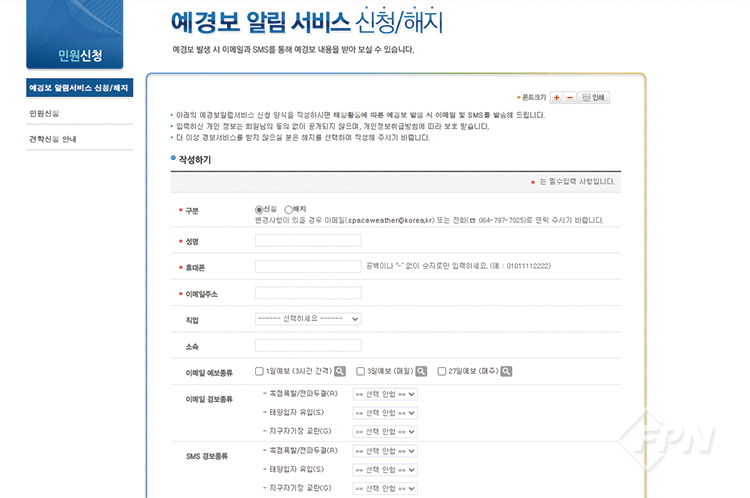The width and height of the screenshot is (750, 498).
Task: Expand email 지구자기장 교란(G) alert dropdown
Action: (x=384, y=431)
